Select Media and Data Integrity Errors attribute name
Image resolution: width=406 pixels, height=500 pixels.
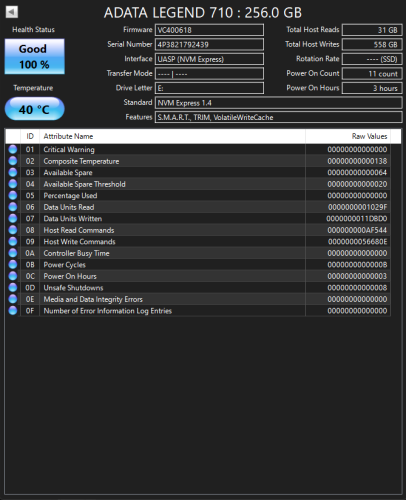(x=93, y=299)
